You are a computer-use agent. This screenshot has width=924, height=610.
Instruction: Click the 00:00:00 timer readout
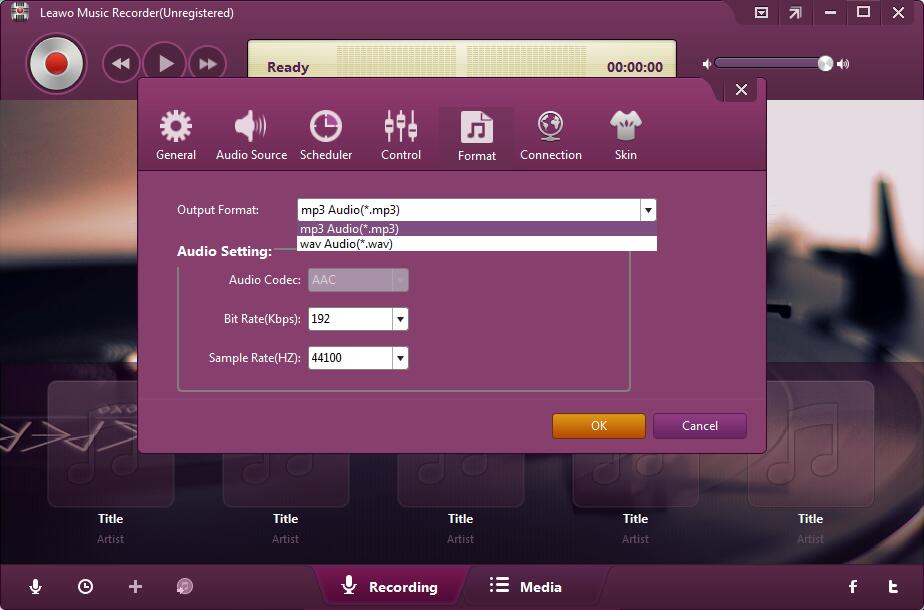click(x=635, y=67)
